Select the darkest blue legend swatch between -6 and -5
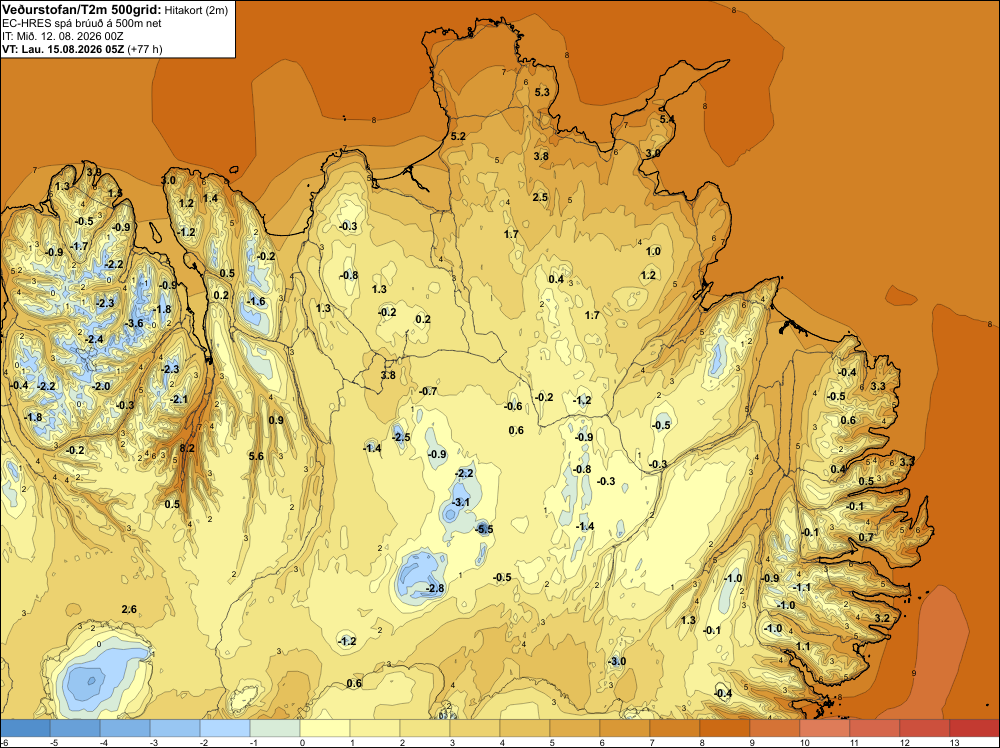This screenshot has height=748, width=1000. pos(25,728)
